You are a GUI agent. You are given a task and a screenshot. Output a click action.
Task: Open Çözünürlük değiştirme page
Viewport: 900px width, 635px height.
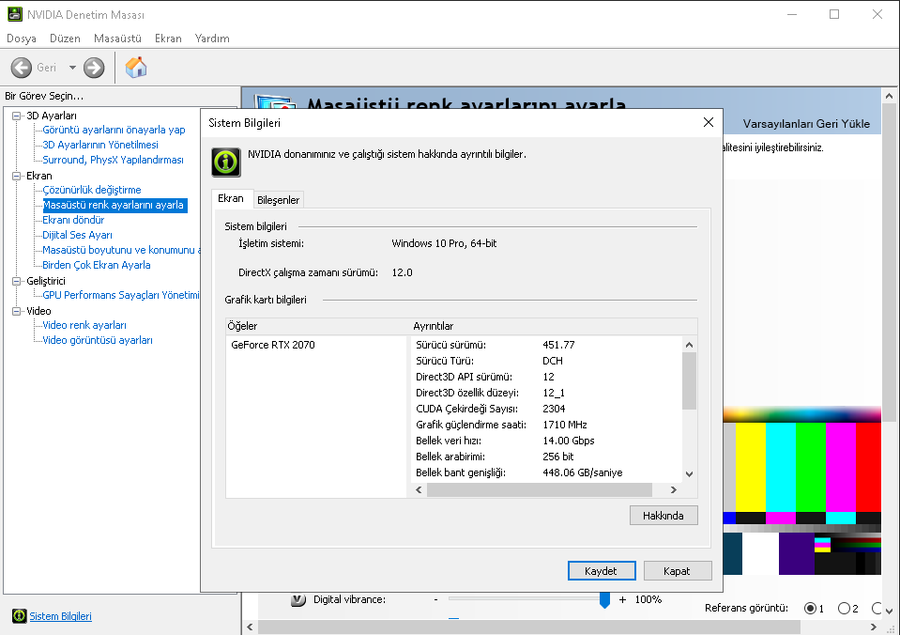[x=92, y=190]
